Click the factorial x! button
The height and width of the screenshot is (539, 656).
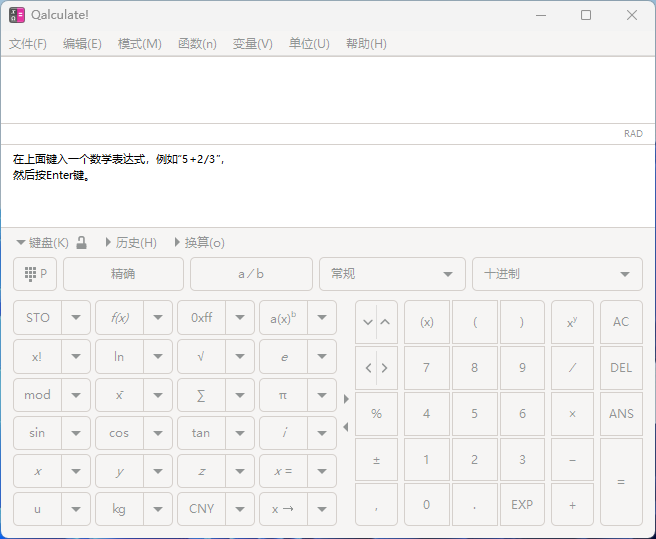click(x=37, y=357)
